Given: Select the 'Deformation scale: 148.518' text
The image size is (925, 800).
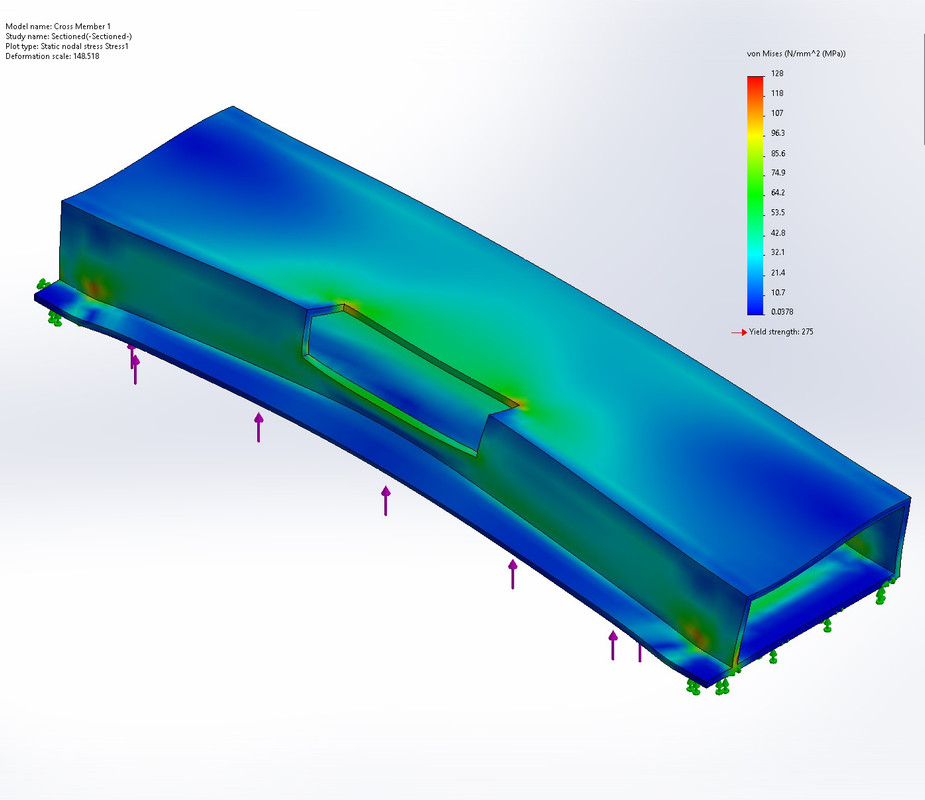Looking at the screenshot, I should [x=52, y=57].
